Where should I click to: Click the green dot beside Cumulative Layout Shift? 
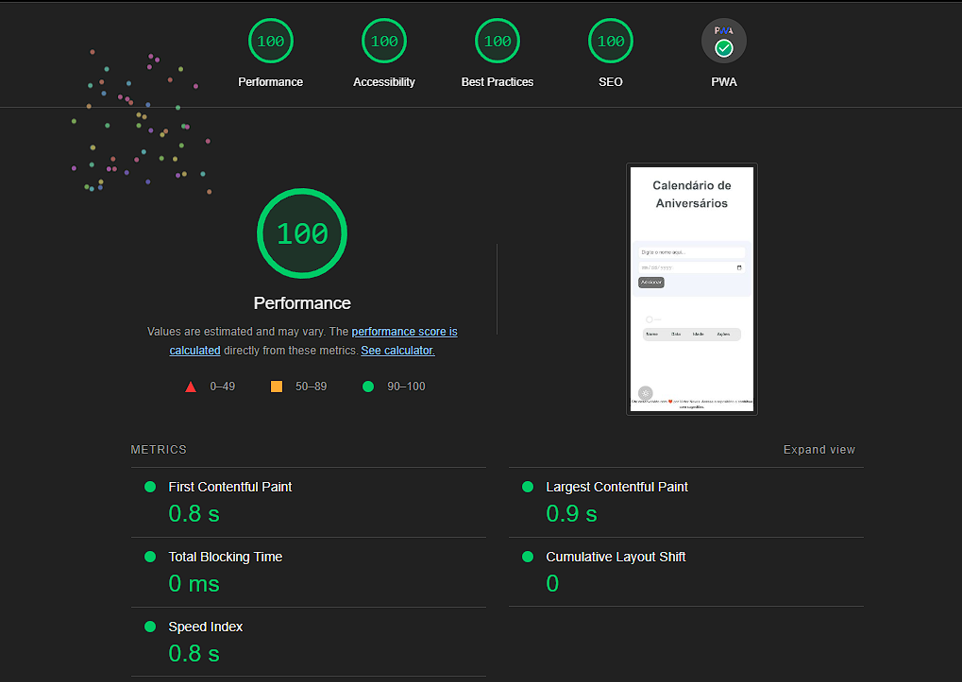(x=528, y=557)
